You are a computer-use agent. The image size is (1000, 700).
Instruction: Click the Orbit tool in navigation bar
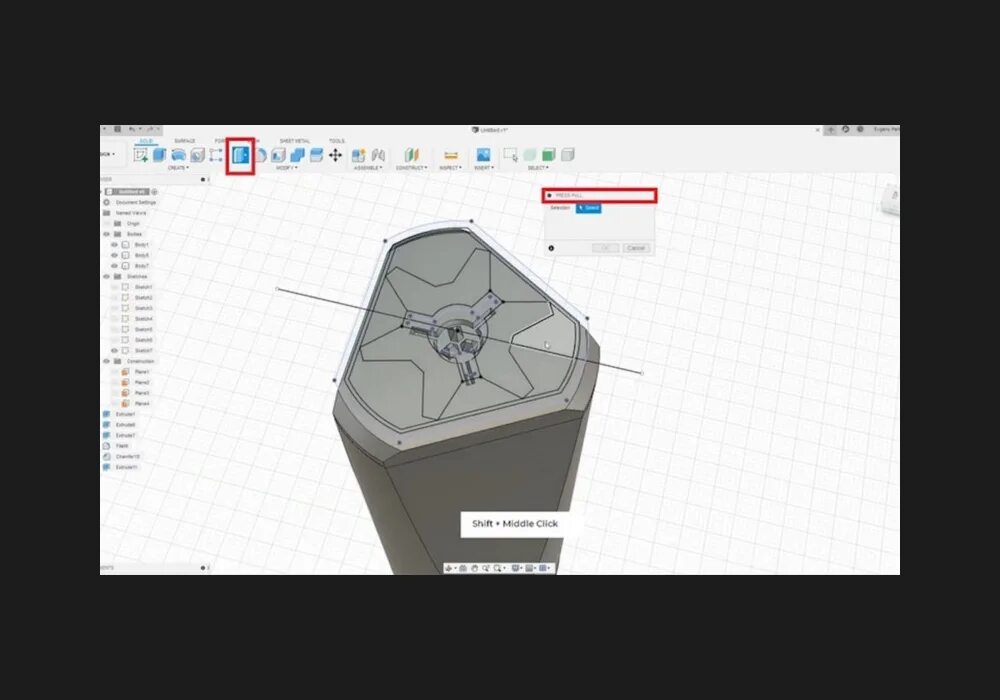point(449,568)
